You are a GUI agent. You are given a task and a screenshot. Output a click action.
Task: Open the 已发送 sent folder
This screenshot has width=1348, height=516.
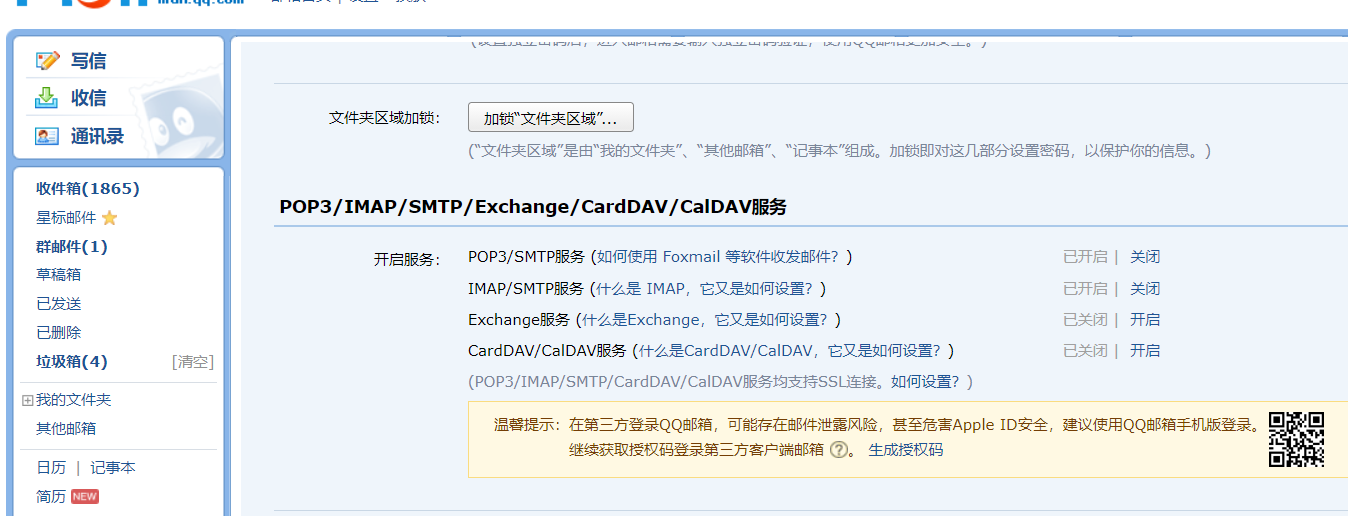[59, 304]
